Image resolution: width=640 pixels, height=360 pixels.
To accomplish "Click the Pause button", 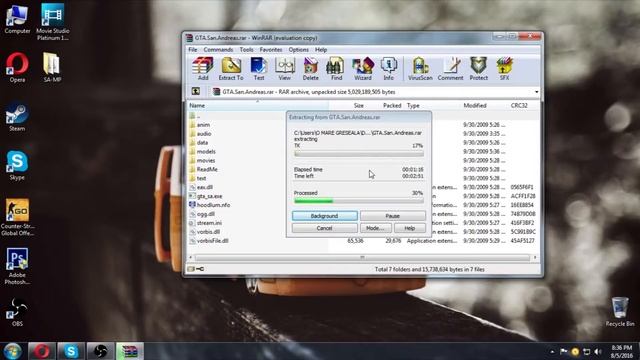I will (393, 216).
